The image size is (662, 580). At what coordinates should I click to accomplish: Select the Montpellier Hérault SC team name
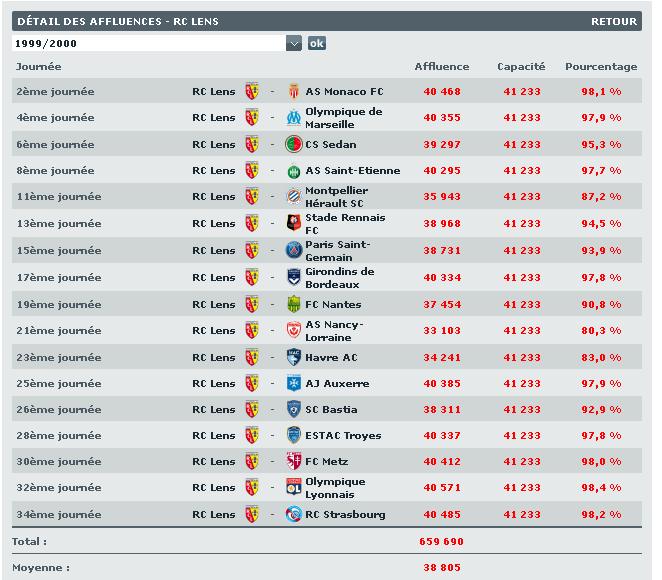pyautogui.click(x=336, y=197)
